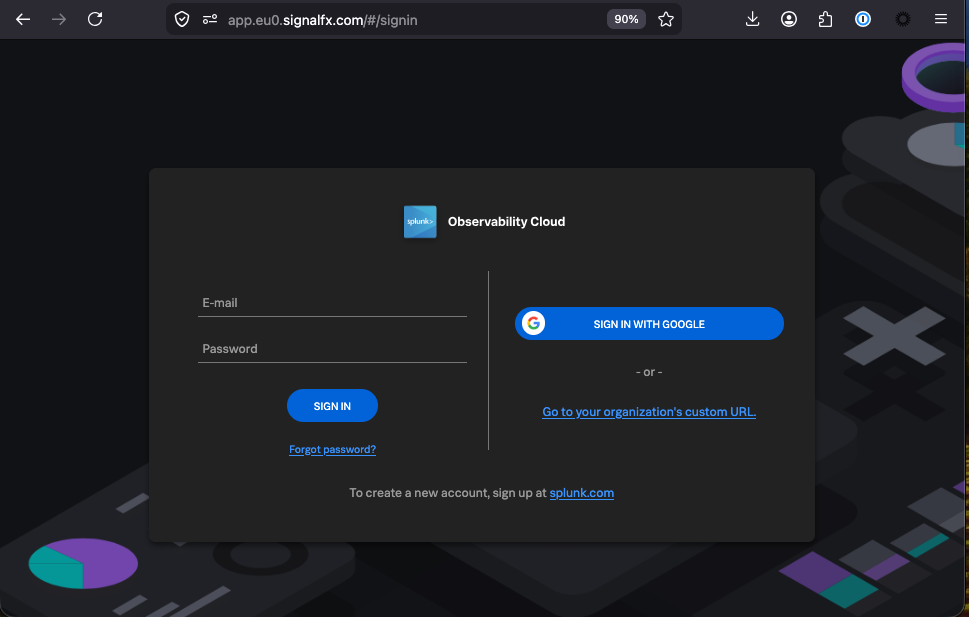Click the SIGN IN button
969x617 pixels.
(332, 406)
